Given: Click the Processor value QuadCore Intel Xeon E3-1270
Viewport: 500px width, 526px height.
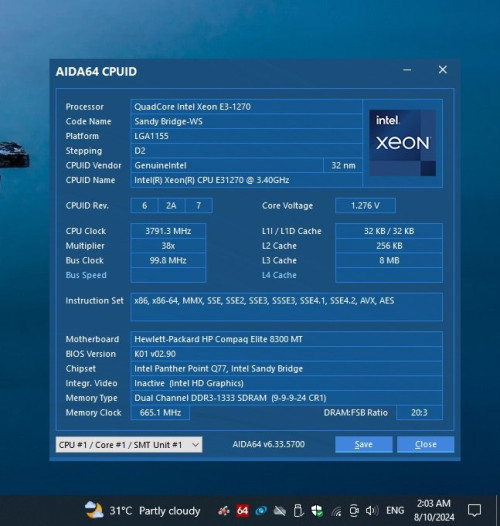Looking at the screenshot, I should point(246,107).
